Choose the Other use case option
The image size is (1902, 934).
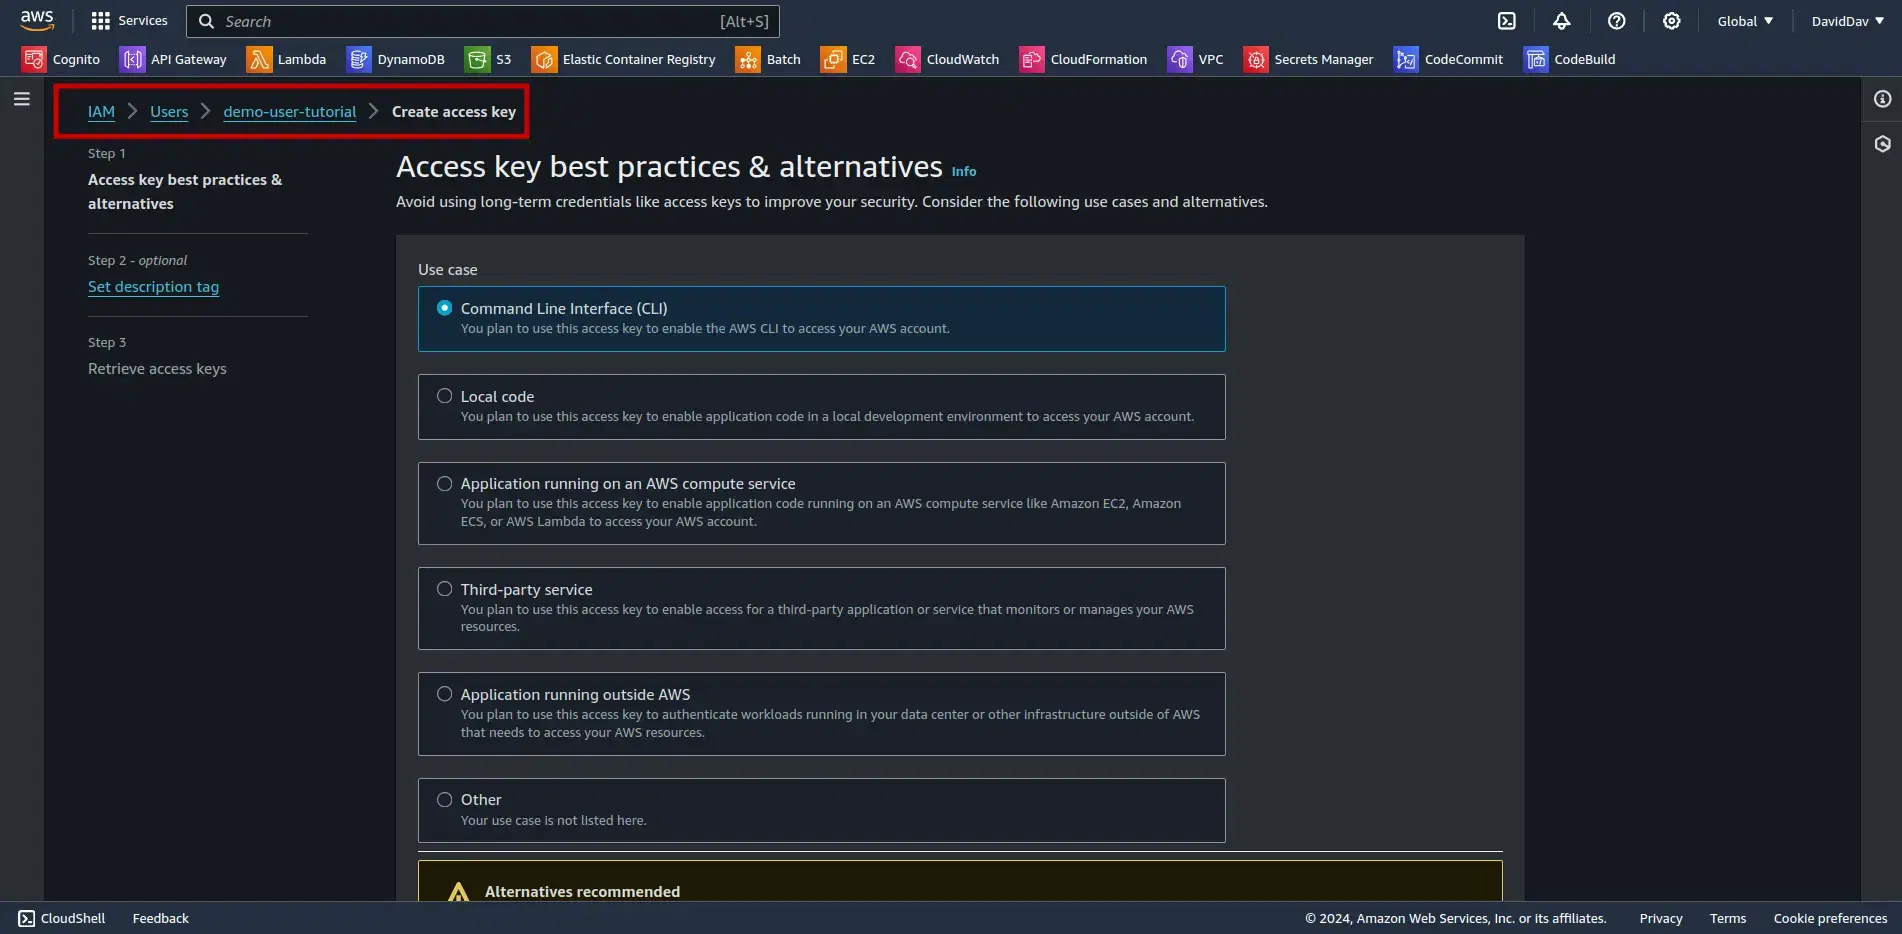click(445, 800)
